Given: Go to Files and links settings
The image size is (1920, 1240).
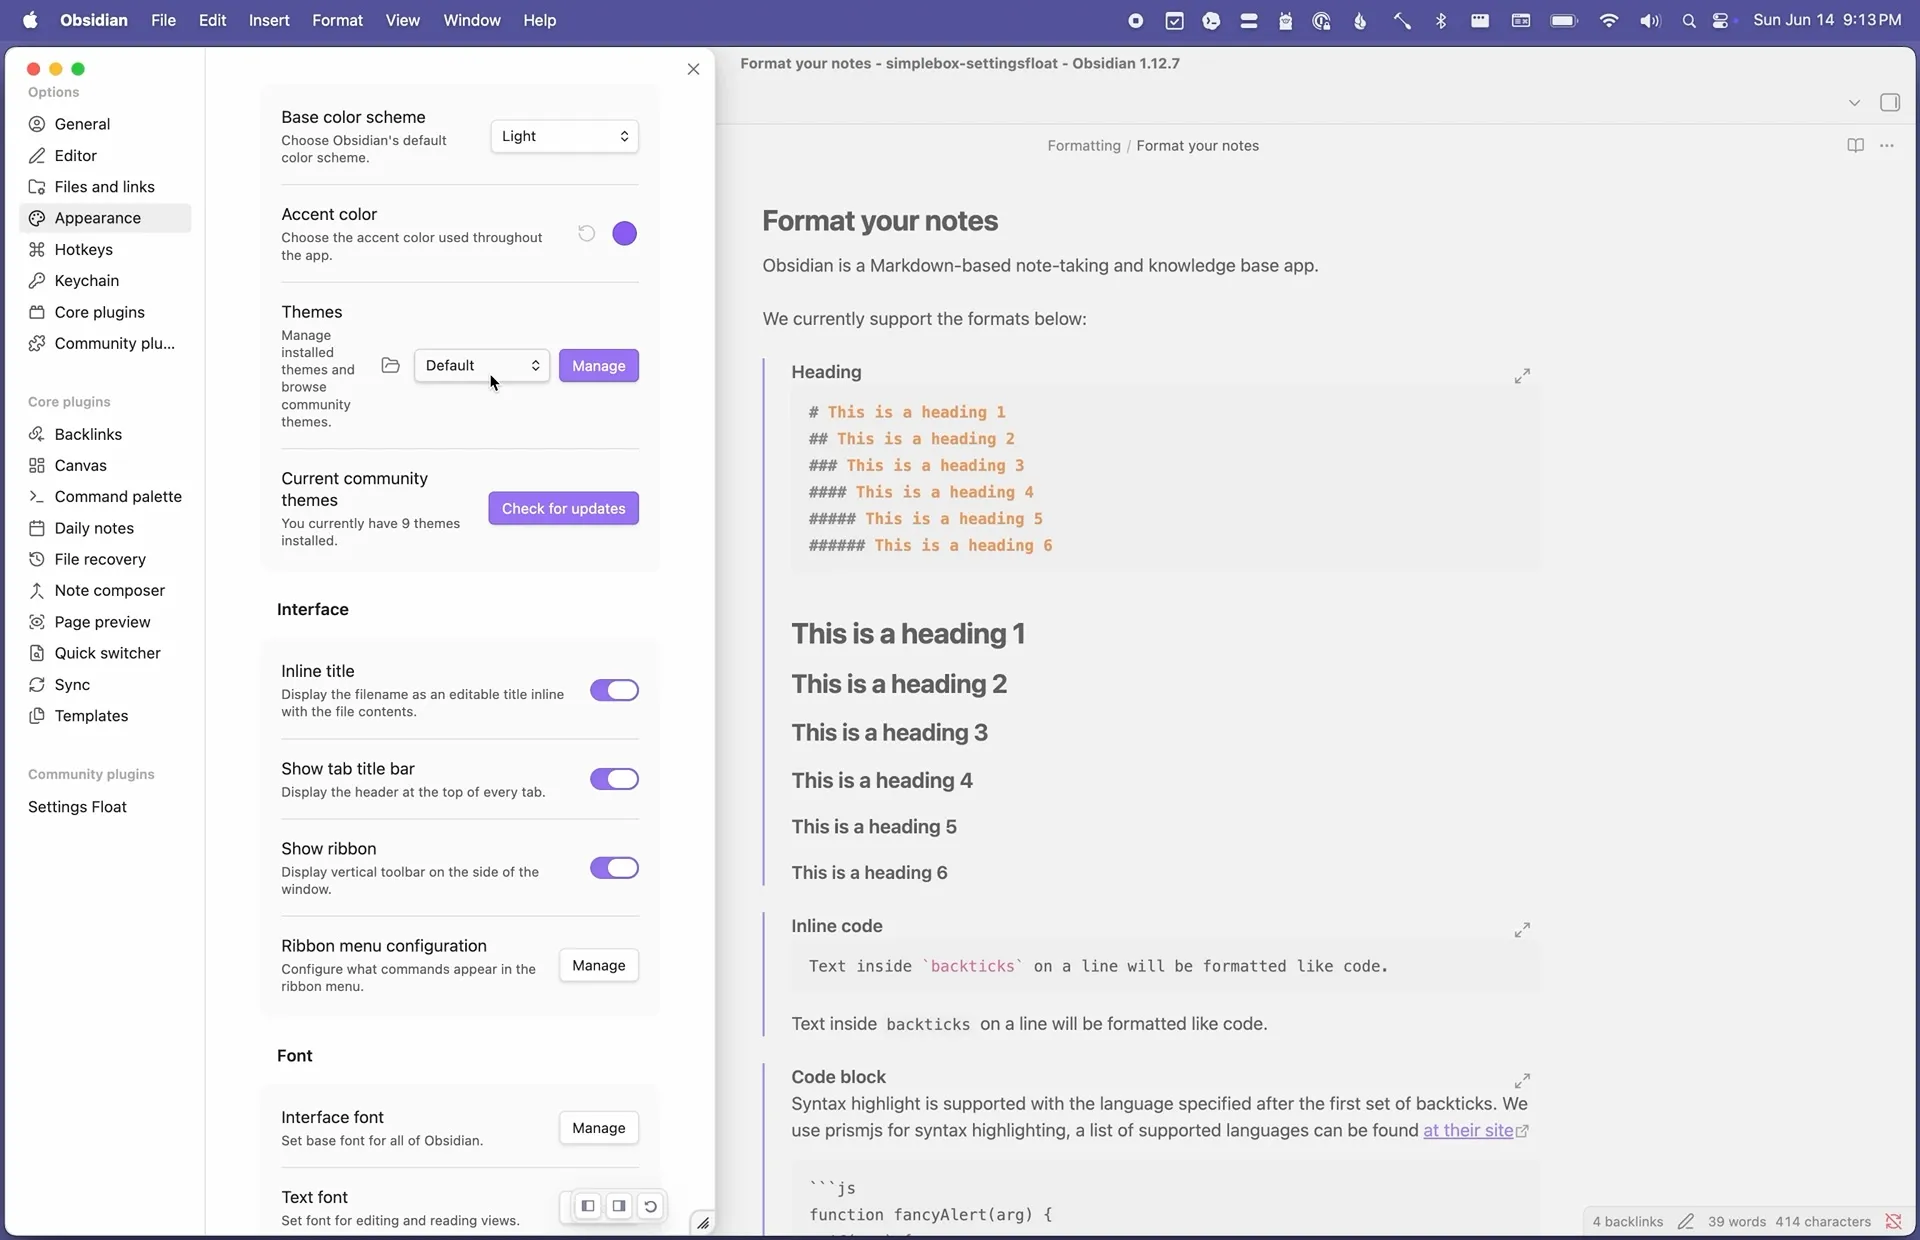Looking at the screenshot, I should pyautogui.click(x=105, y=187).
